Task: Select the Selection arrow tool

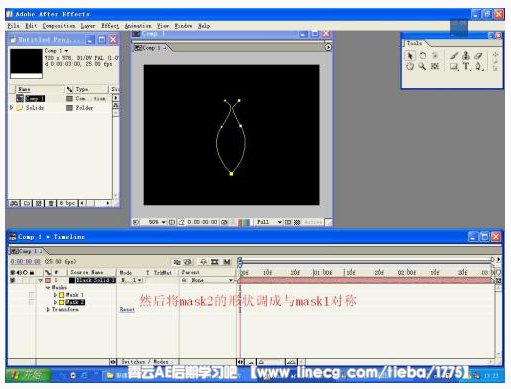Action: [410, 56]
